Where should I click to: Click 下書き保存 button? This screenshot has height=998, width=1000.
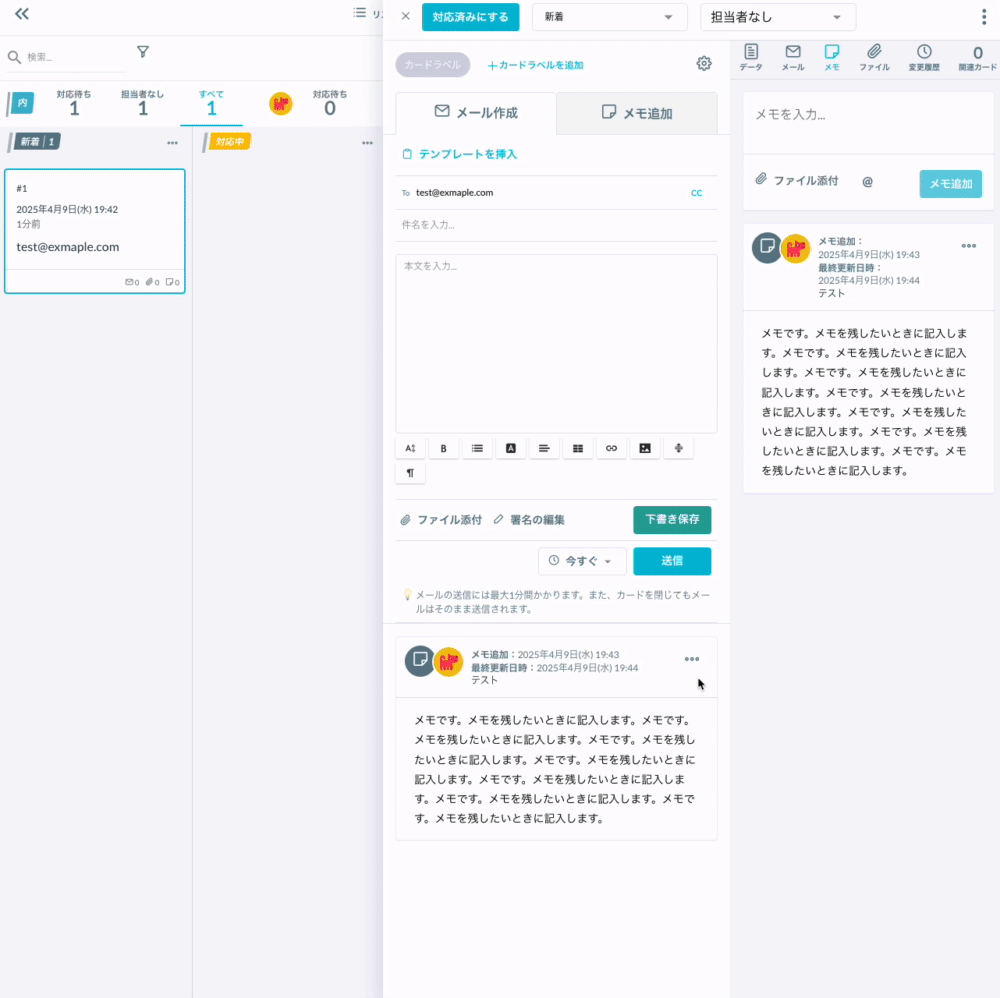[672, 520]
